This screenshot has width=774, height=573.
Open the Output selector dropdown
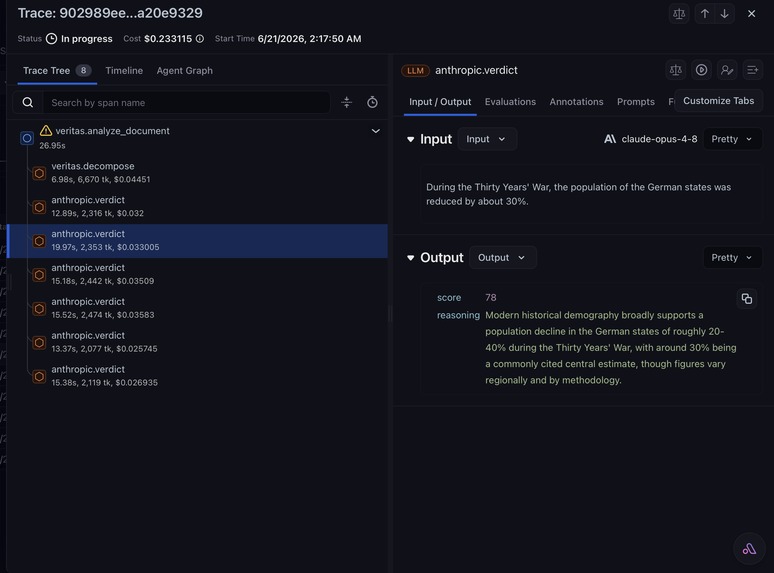503,258
